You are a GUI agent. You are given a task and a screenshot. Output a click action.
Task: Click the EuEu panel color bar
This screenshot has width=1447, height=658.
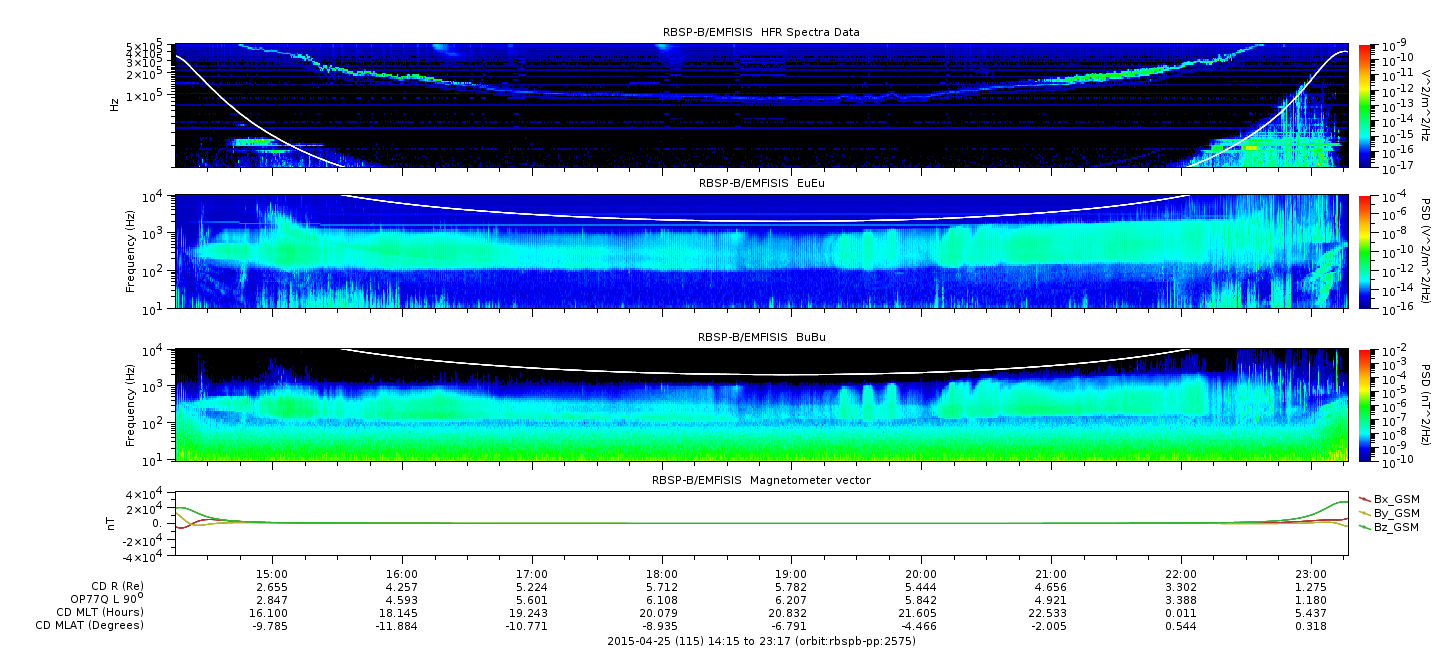tap(1364, 252)
